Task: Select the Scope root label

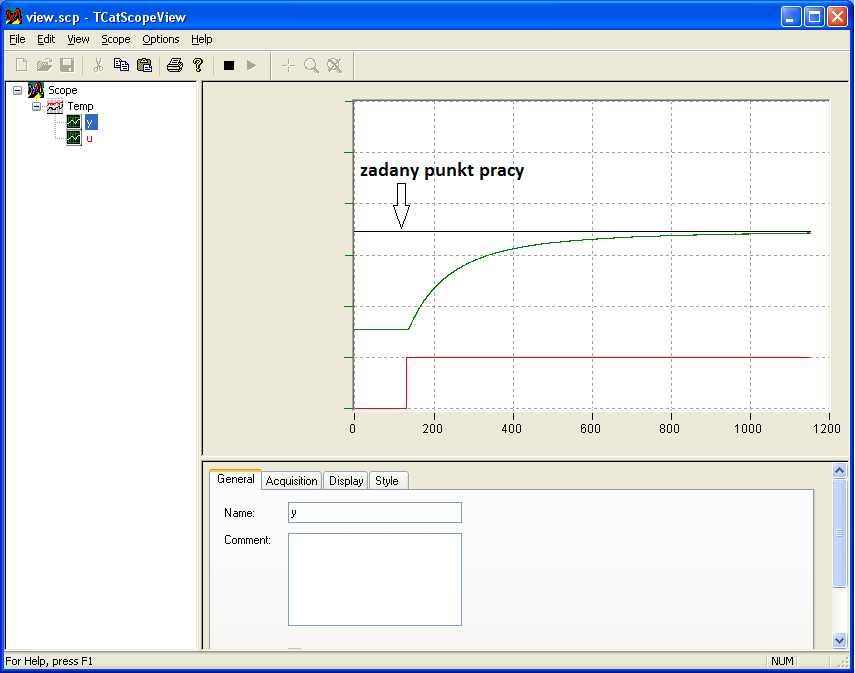Action: coord(63,90)
